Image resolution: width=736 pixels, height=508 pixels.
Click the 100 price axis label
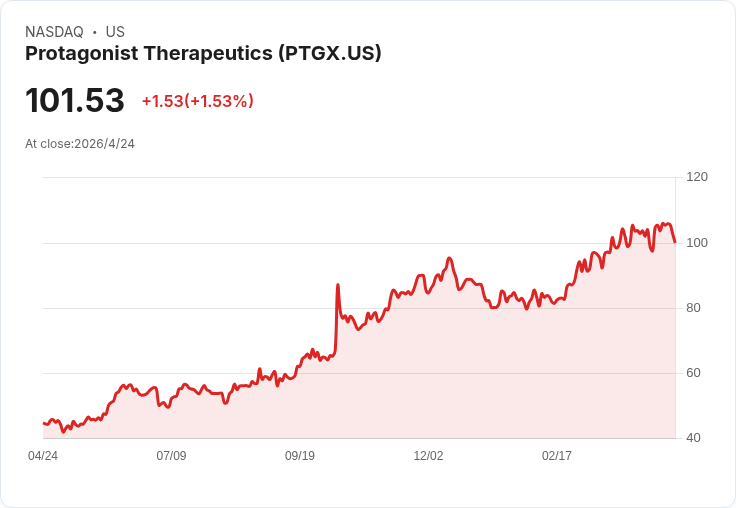point(697,243)
